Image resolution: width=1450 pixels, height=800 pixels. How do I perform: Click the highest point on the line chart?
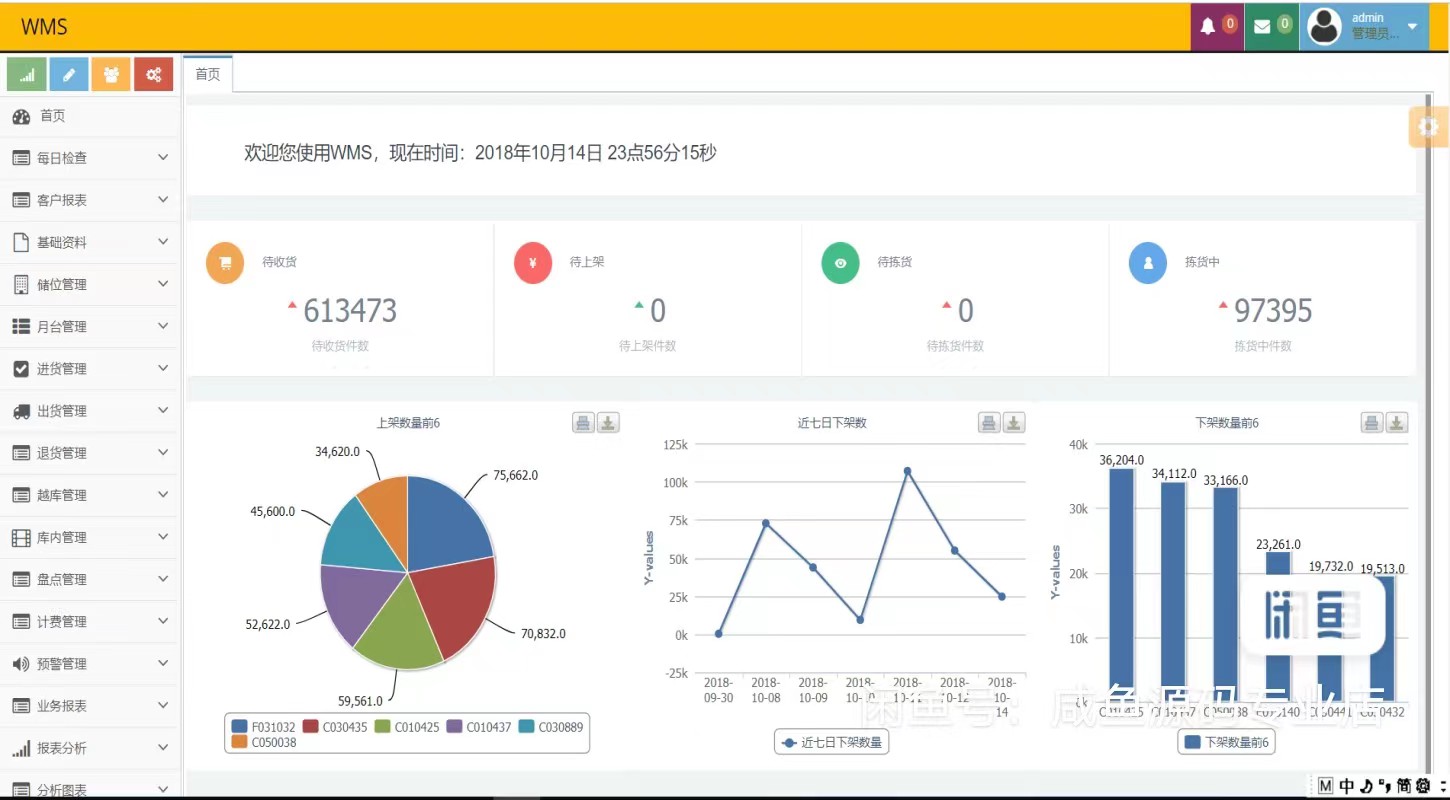pos(907,470)
